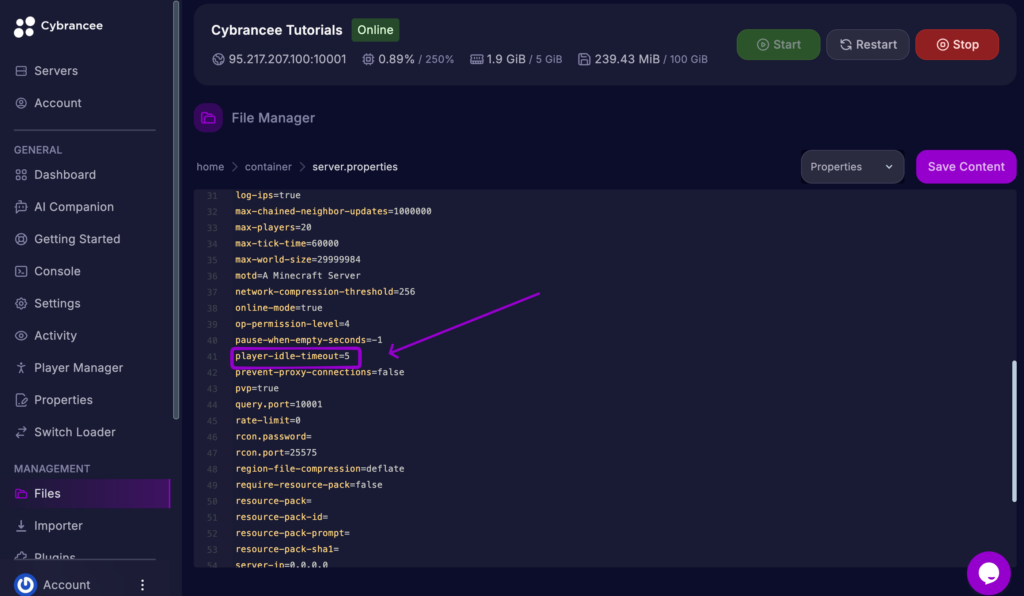This screenshot has width=1024, height=596.
Task: Click the line pvp=true
Action: pyautogui.click(x=257, y=388)
